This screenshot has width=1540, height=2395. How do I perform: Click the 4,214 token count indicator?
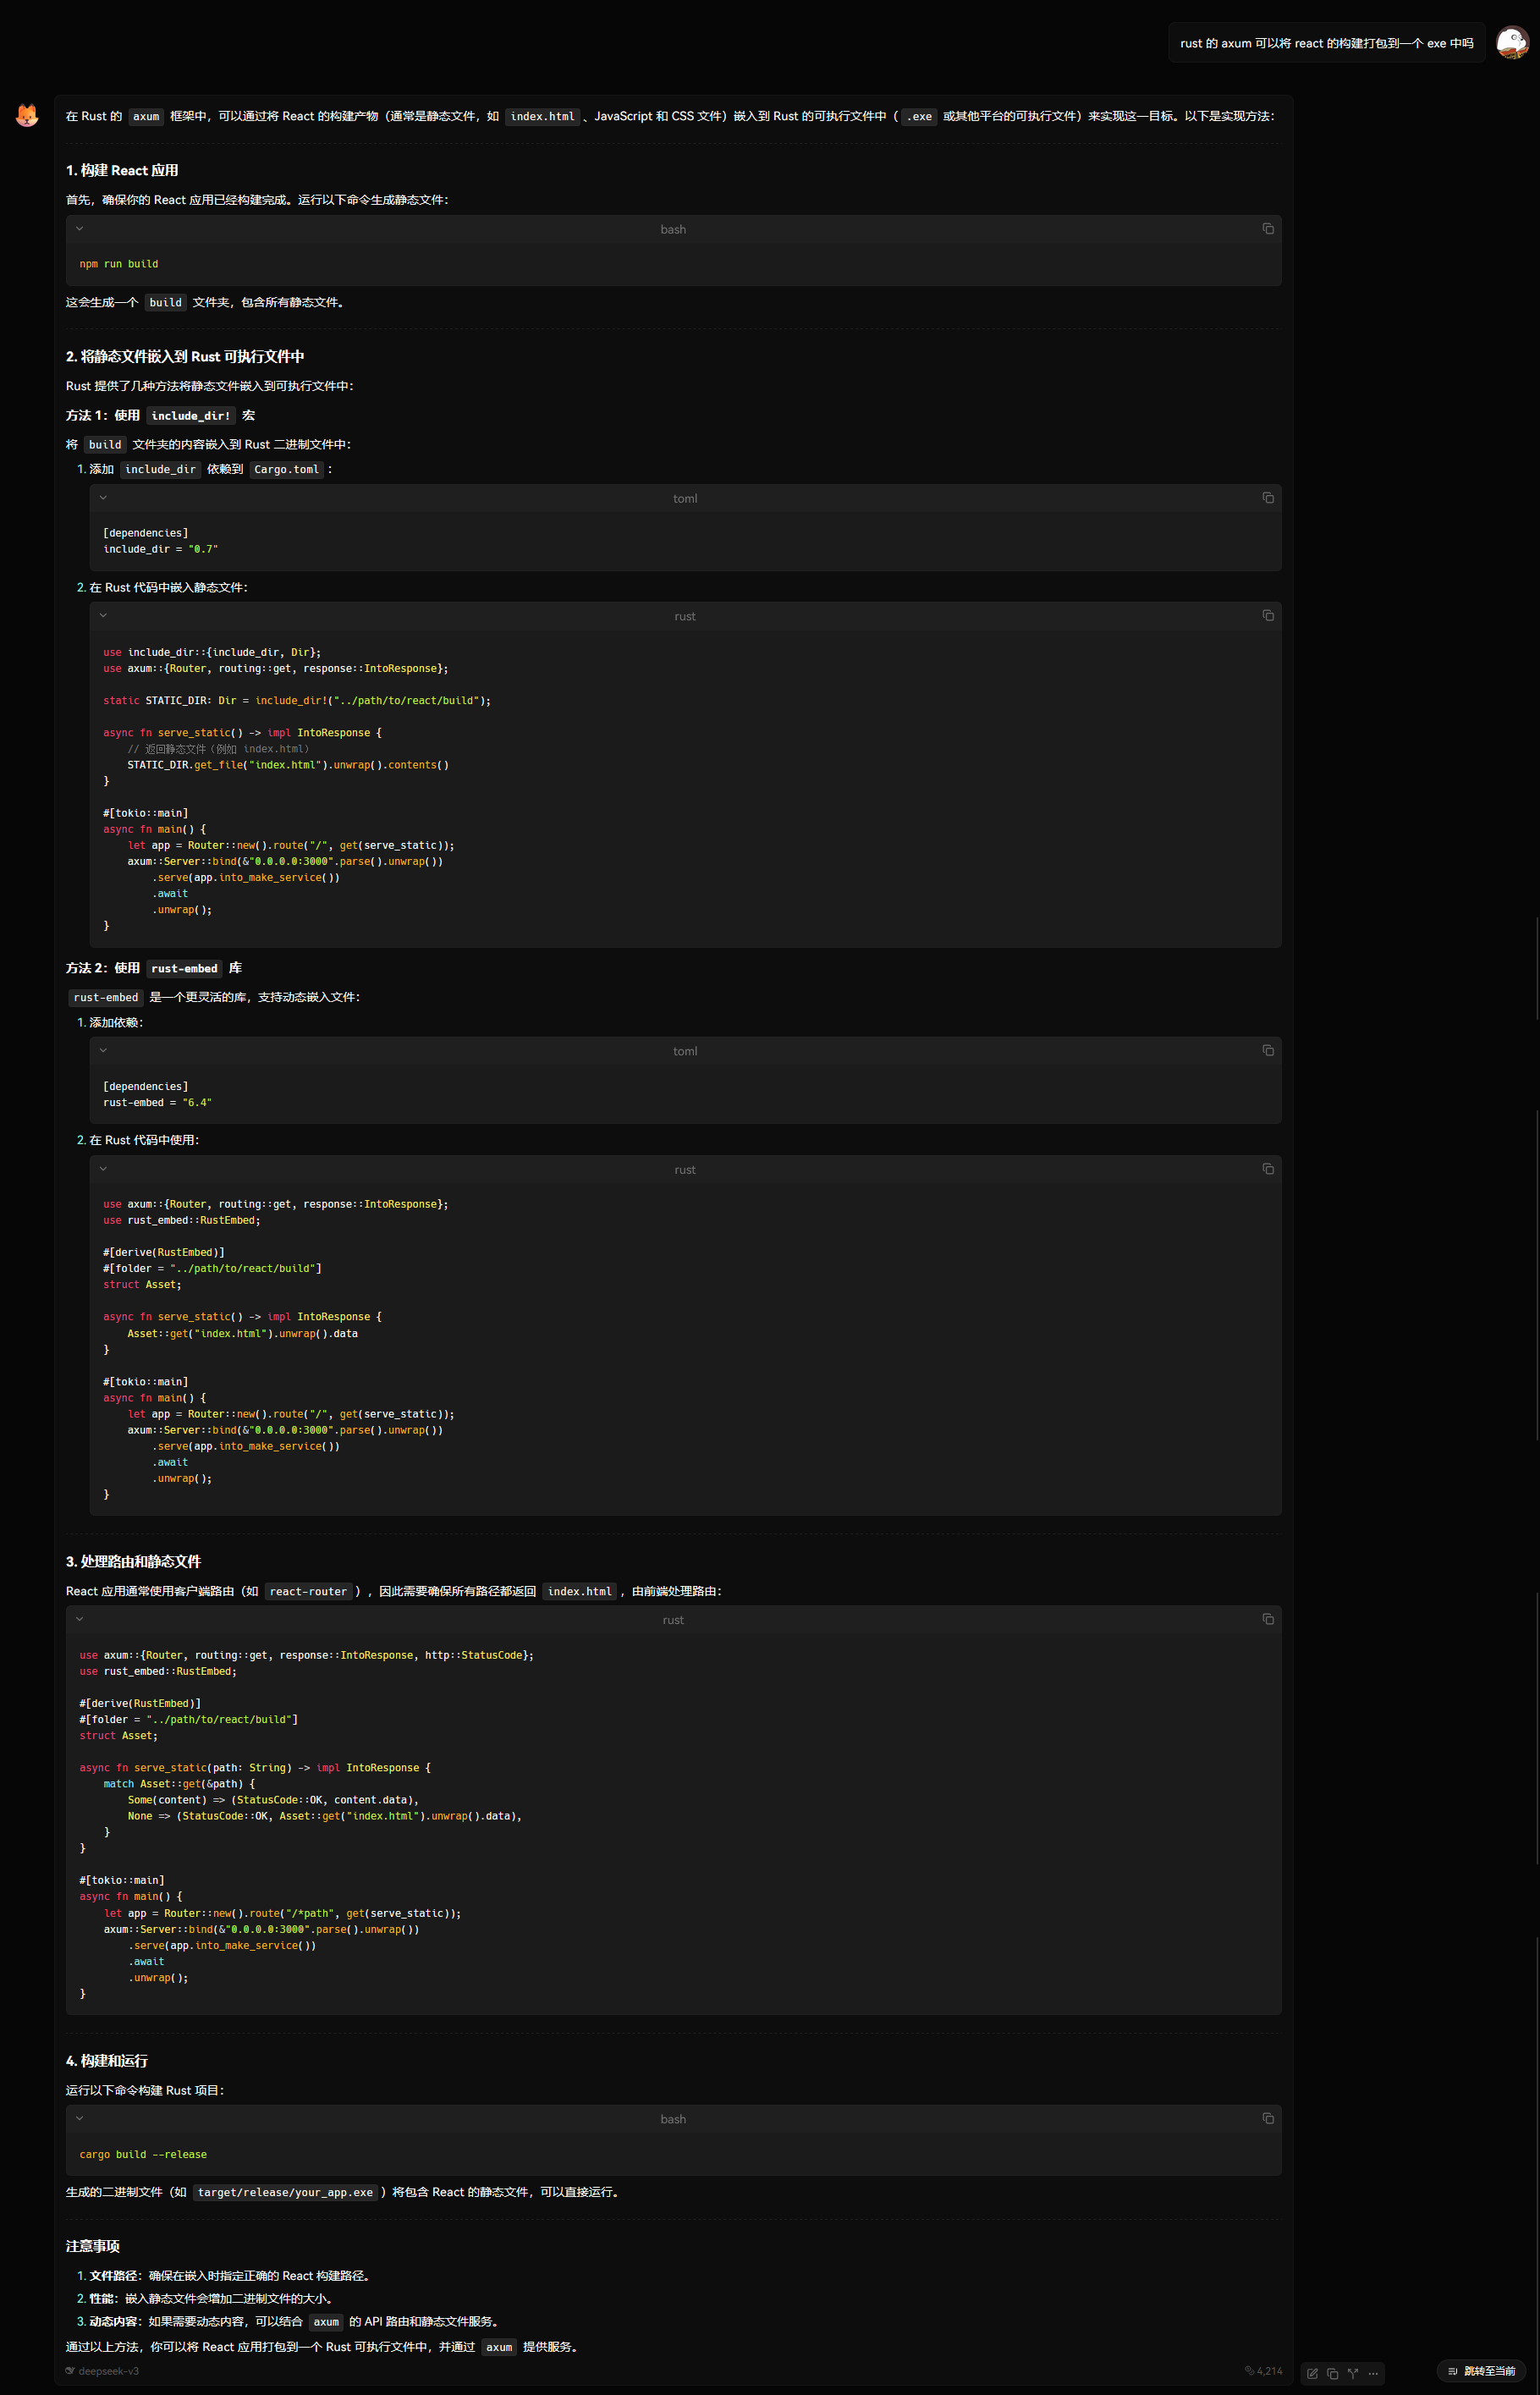coord(1263,2372)
